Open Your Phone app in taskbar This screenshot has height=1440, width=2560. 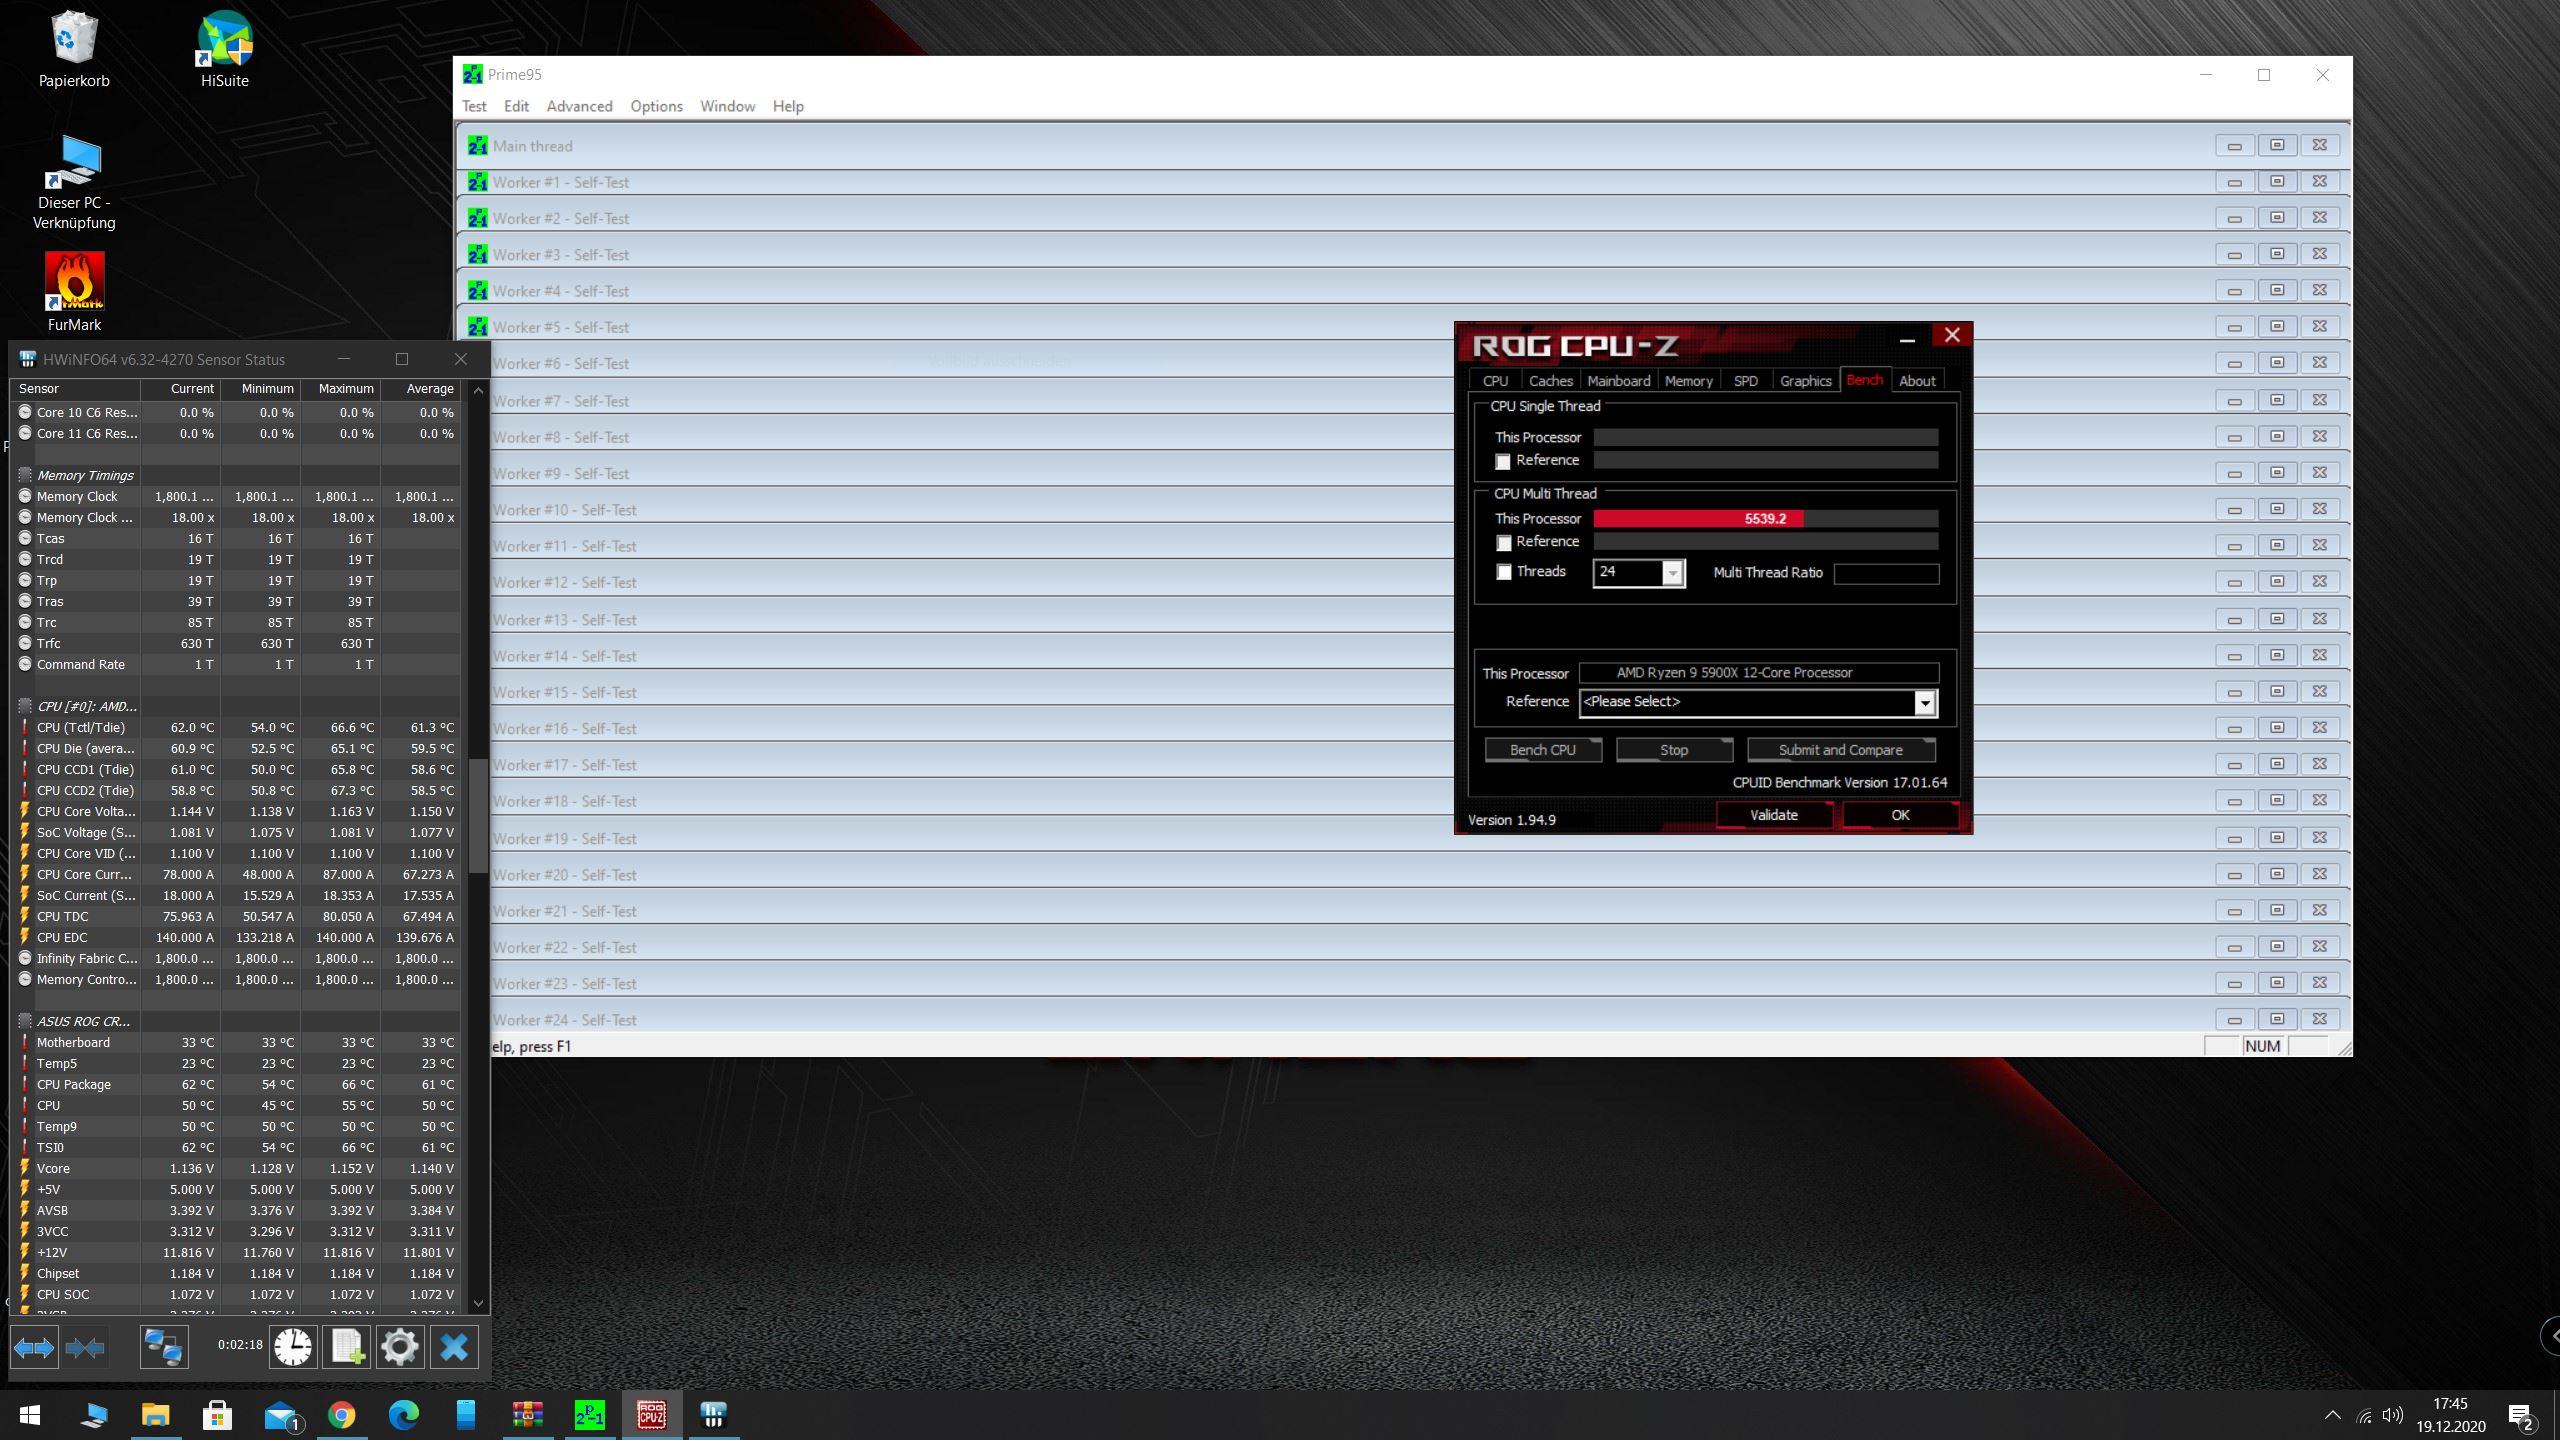(x=466, y=1415)
